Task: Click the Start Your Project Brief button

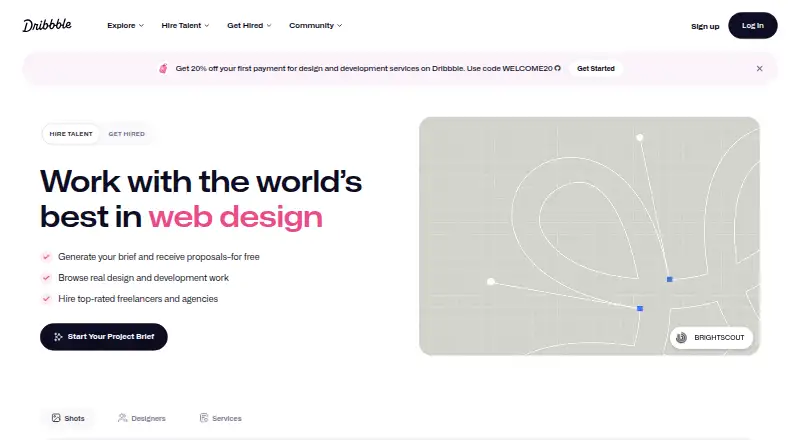Action: point(104,337)
